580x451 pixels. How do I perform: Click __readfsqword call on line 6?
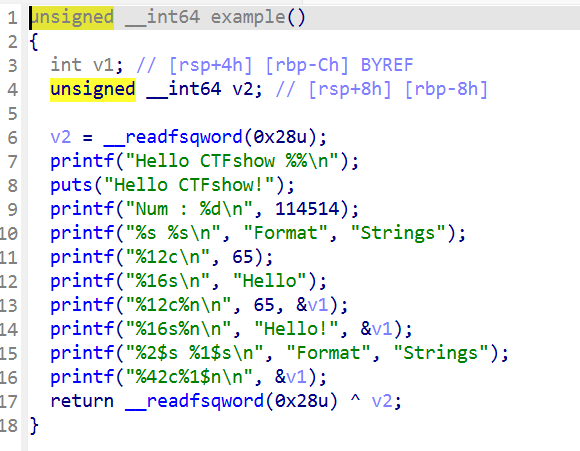[x=172, y=137]
